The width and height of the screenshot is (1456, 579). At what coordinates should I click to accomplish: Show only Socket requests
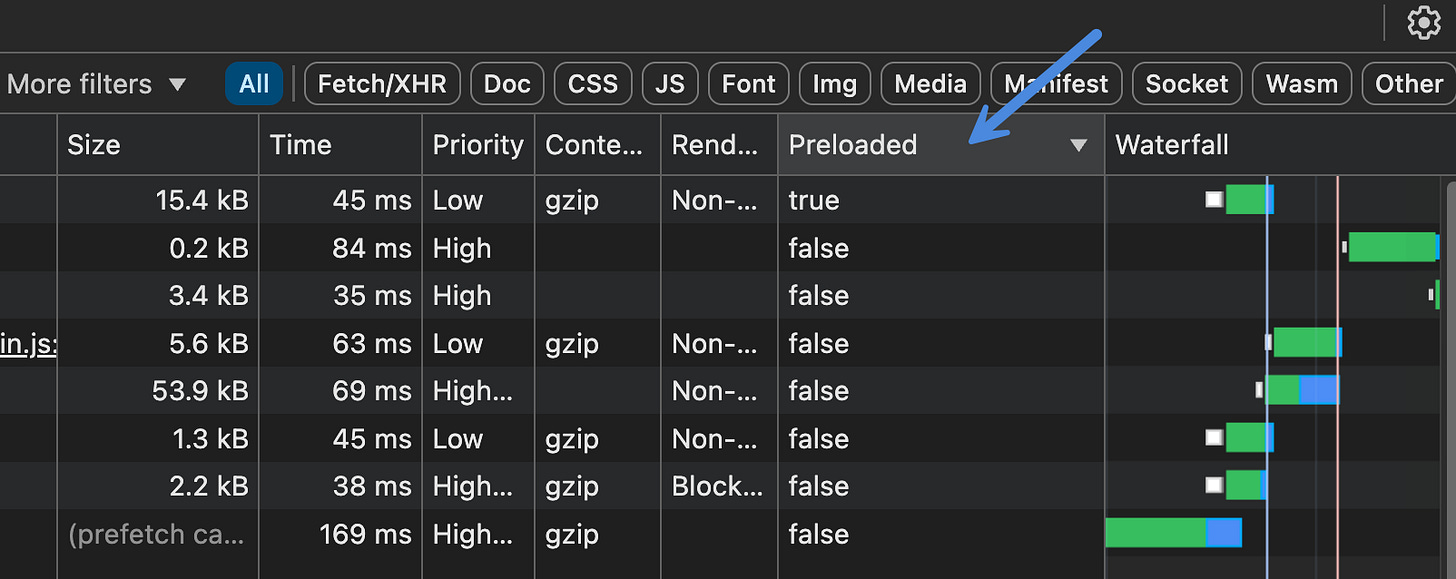coord(1187,84)
